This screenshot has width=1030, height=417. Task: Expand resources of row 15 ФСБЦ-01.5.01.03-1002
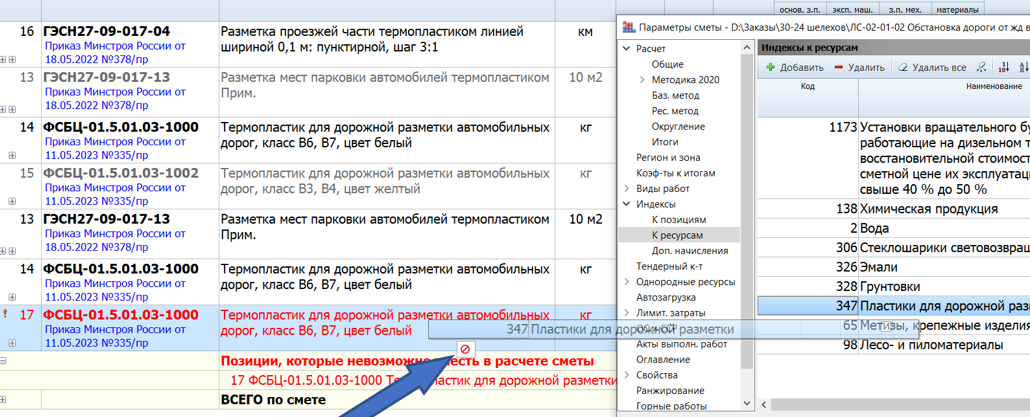pyautogui.click(x=12, y=202)
